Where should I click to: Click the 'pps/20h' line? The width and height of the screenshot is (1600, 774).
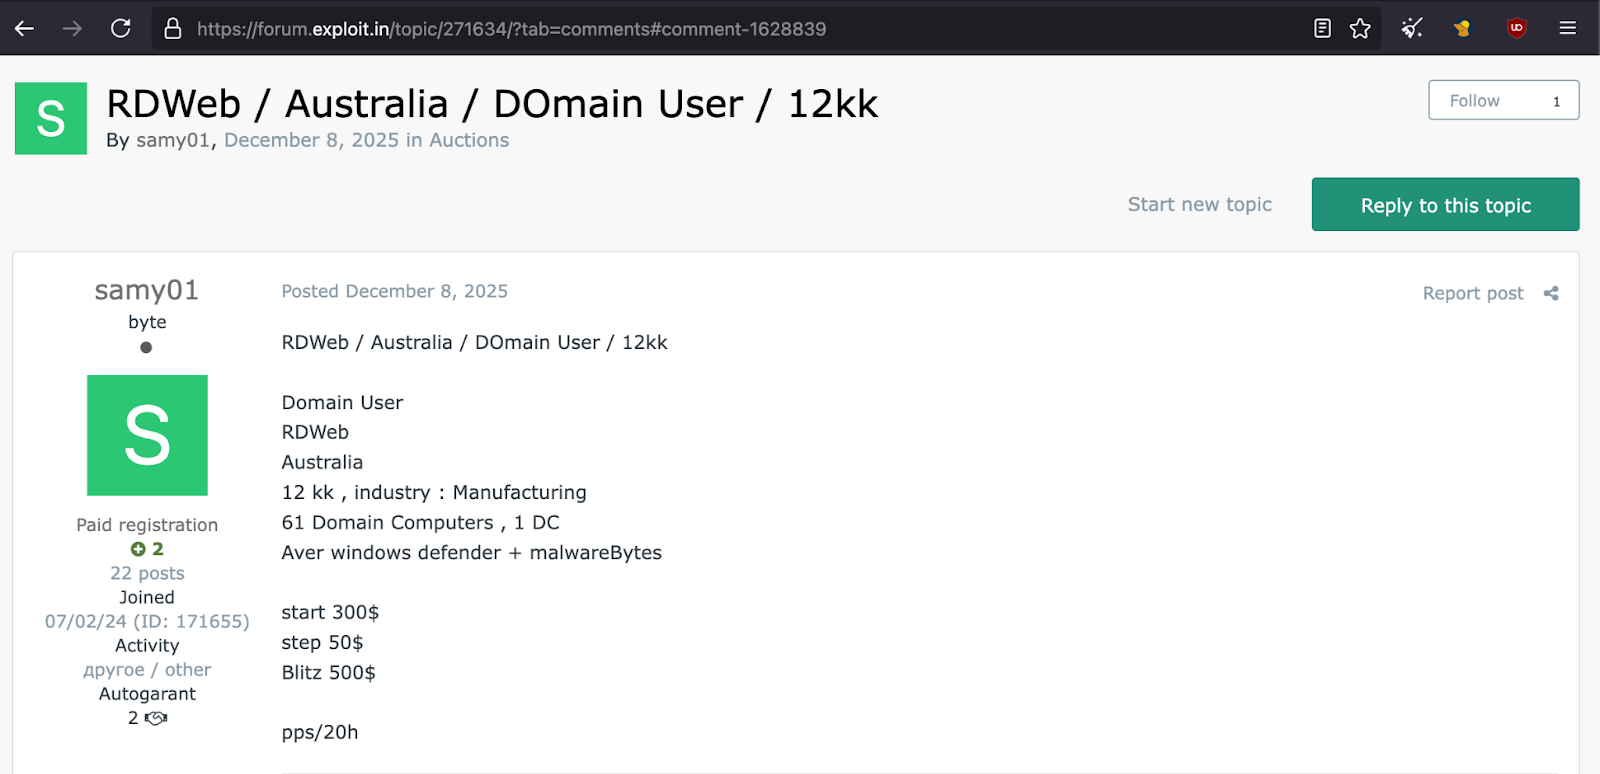[x=320, y=732]
